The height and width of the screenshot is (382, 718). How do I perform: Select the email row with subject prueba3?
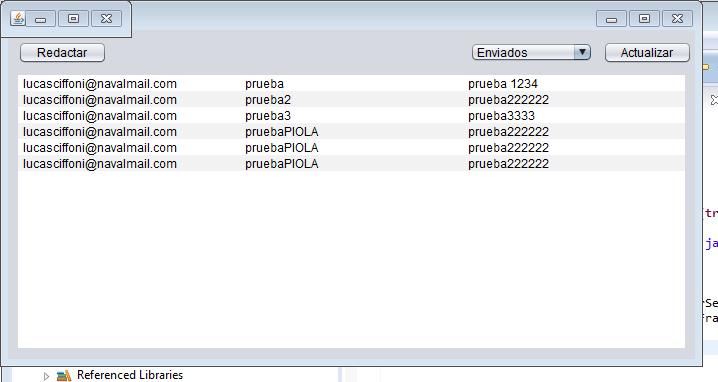tap(351, 115)
